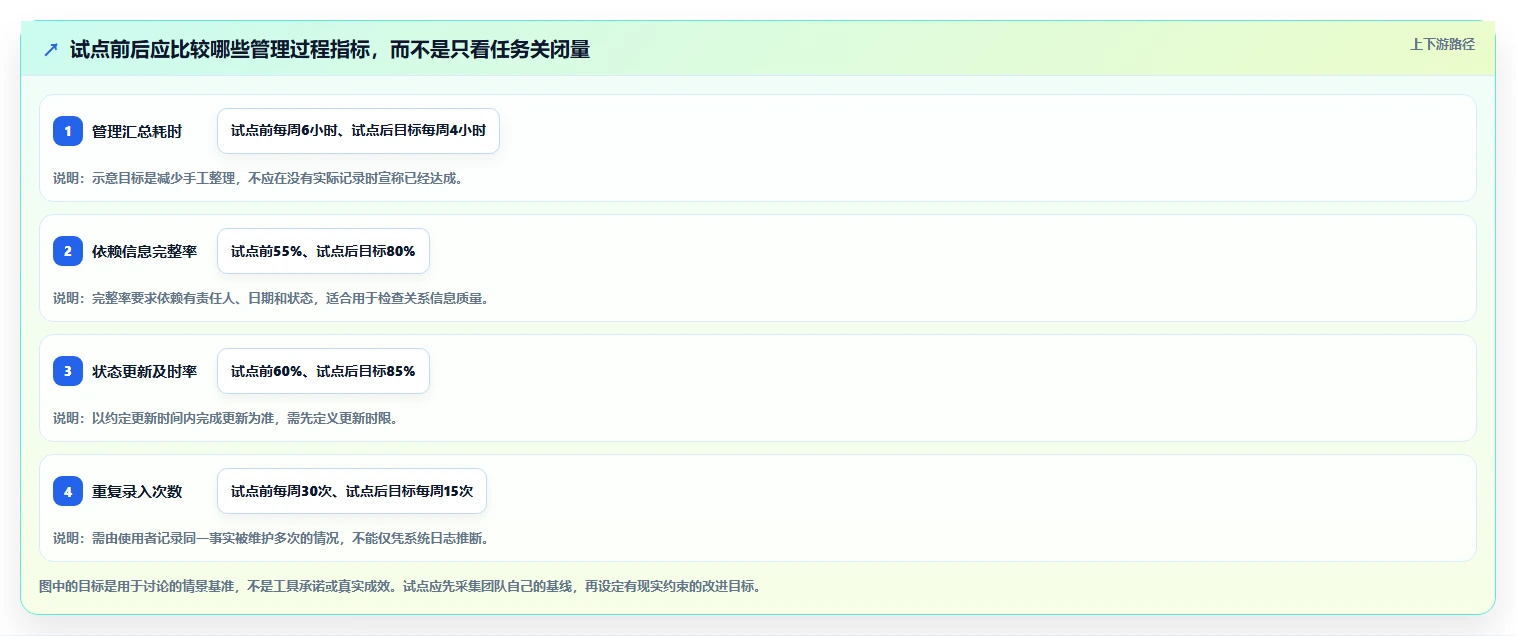Click the 状态更新及时率 label

click(144, 371)
